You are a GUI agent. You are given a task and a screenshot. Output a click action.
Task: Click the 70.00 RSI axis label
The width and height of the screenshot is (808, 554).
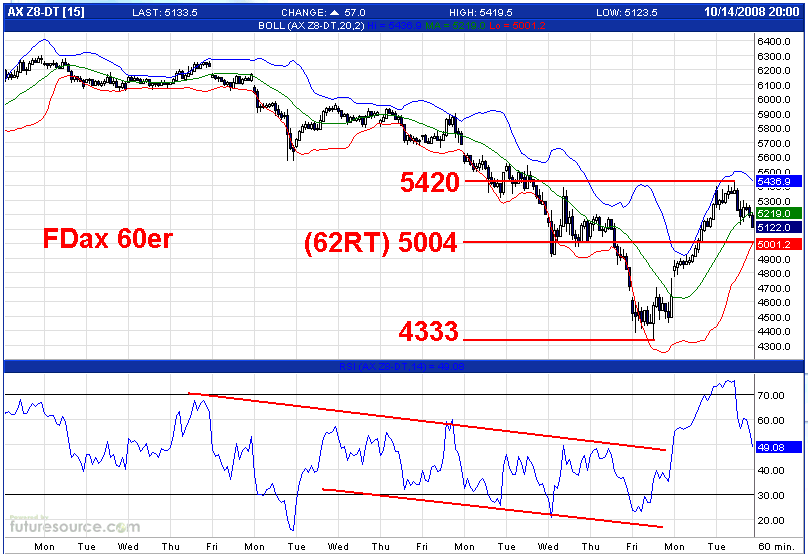(x=771, y=395)
